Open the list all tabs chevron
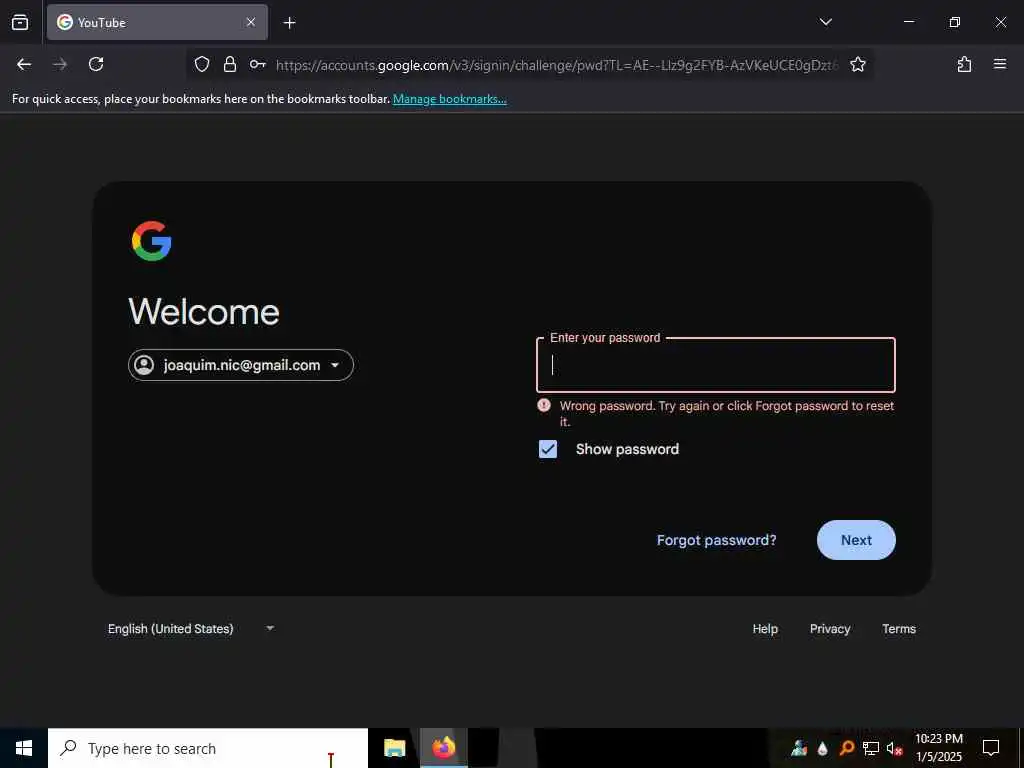1024x768 pixels. [825, 22]
